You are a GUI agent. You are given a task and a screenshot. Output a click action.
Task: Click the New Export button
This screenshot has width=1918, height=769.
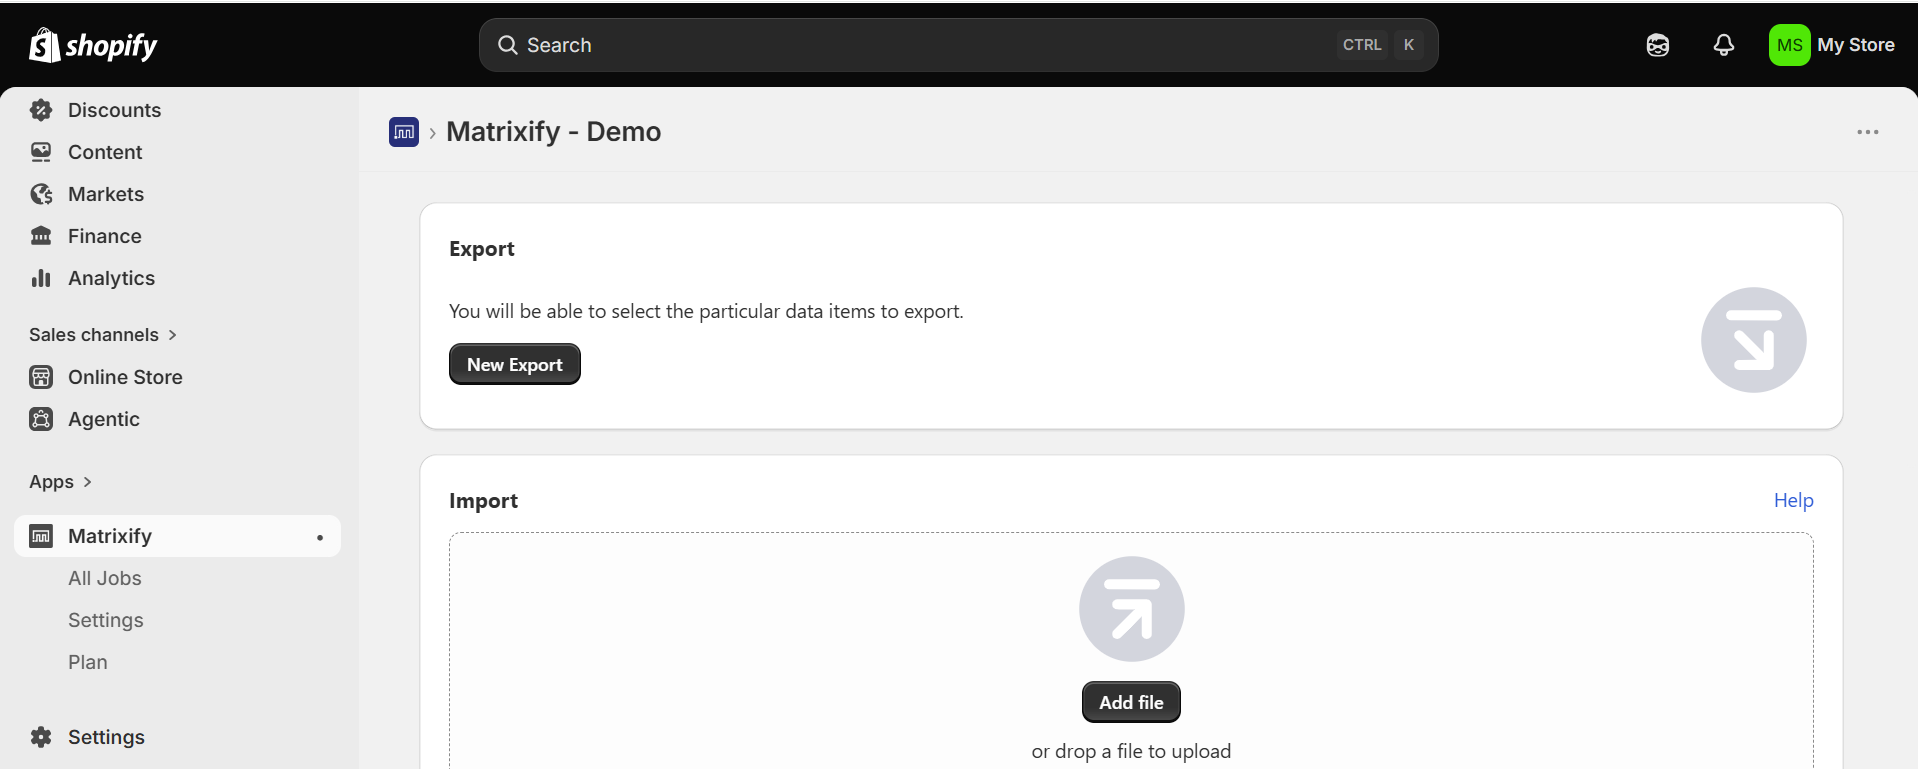515,364
